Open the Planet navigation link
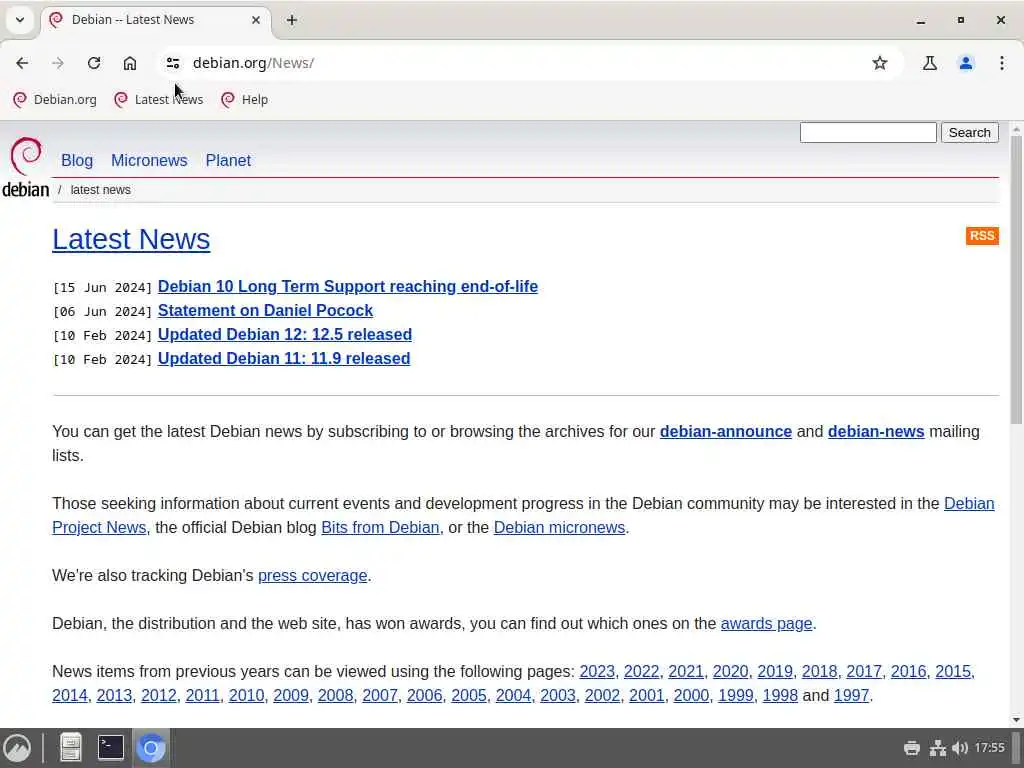Image resolution: width=1024 pixels, height=768 pixels. (228, 160)
